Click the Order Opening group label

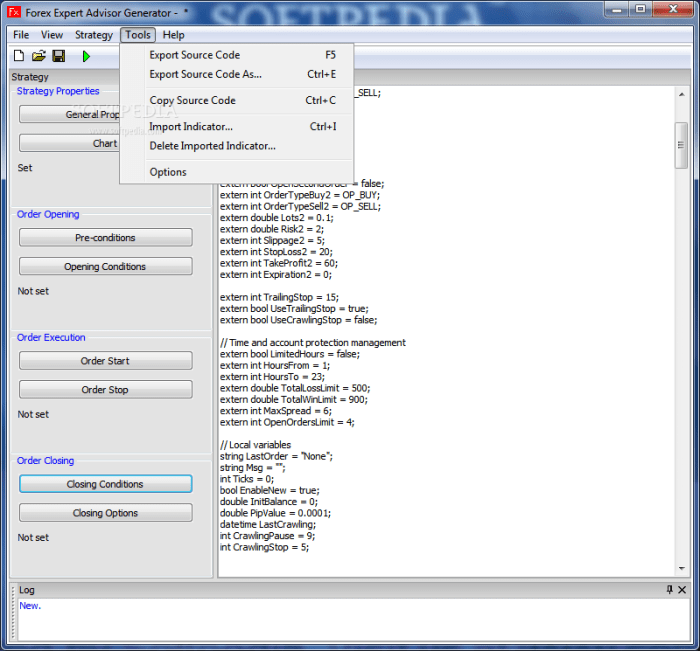48,214
